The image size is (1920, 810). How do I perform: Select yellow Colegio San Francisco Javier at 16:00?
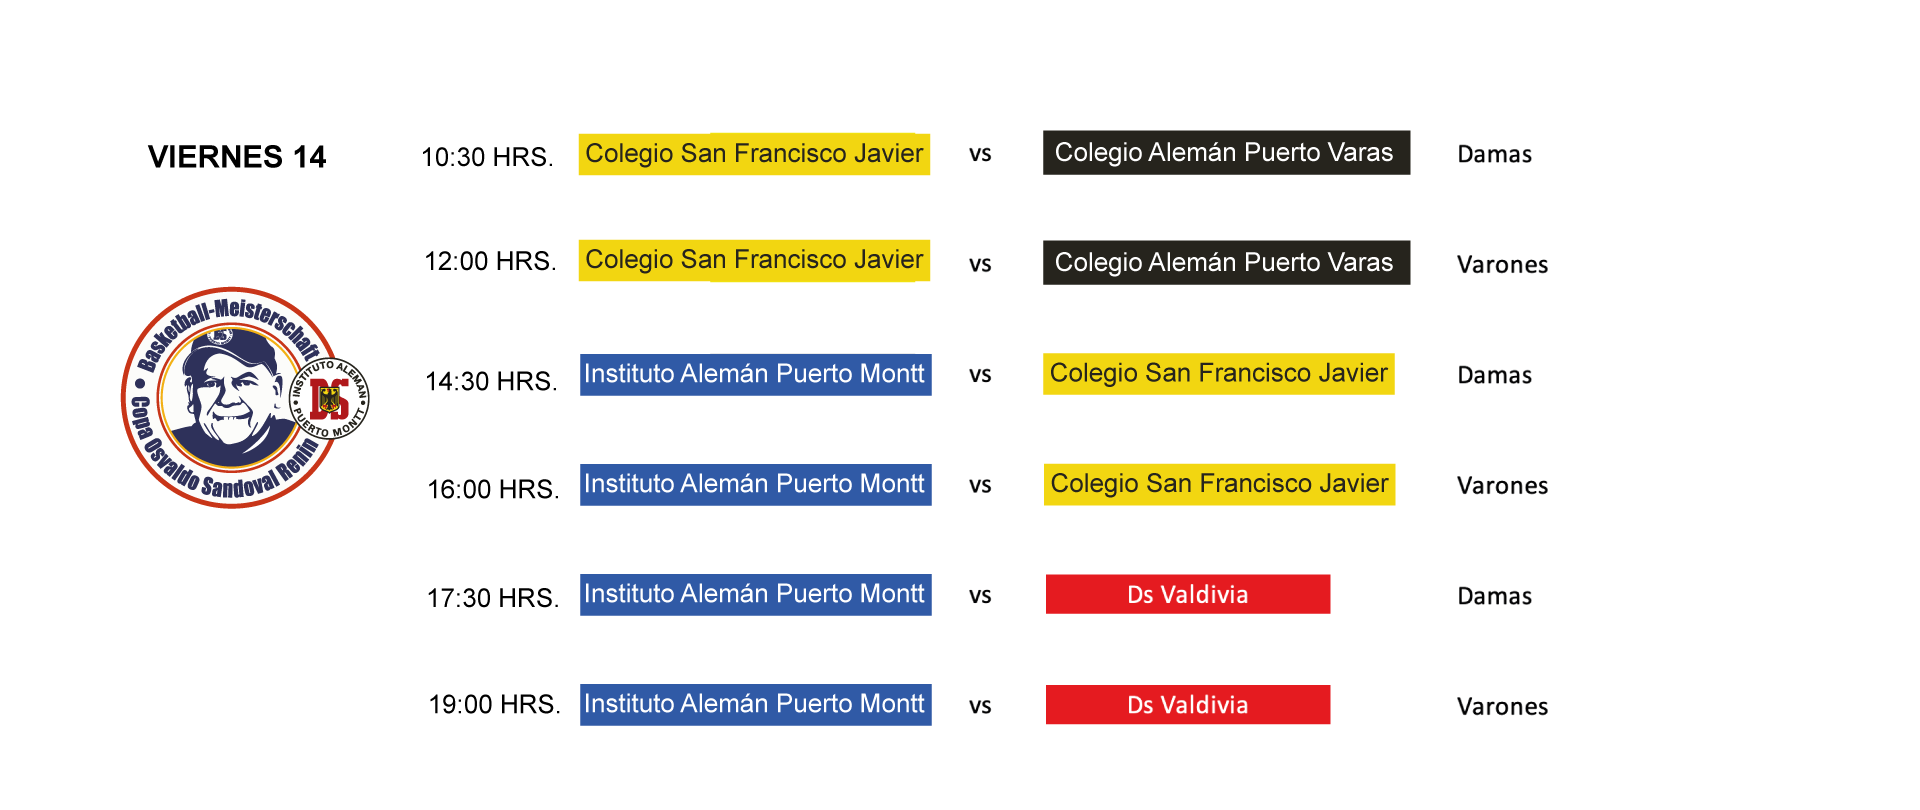pos(1219,484)
